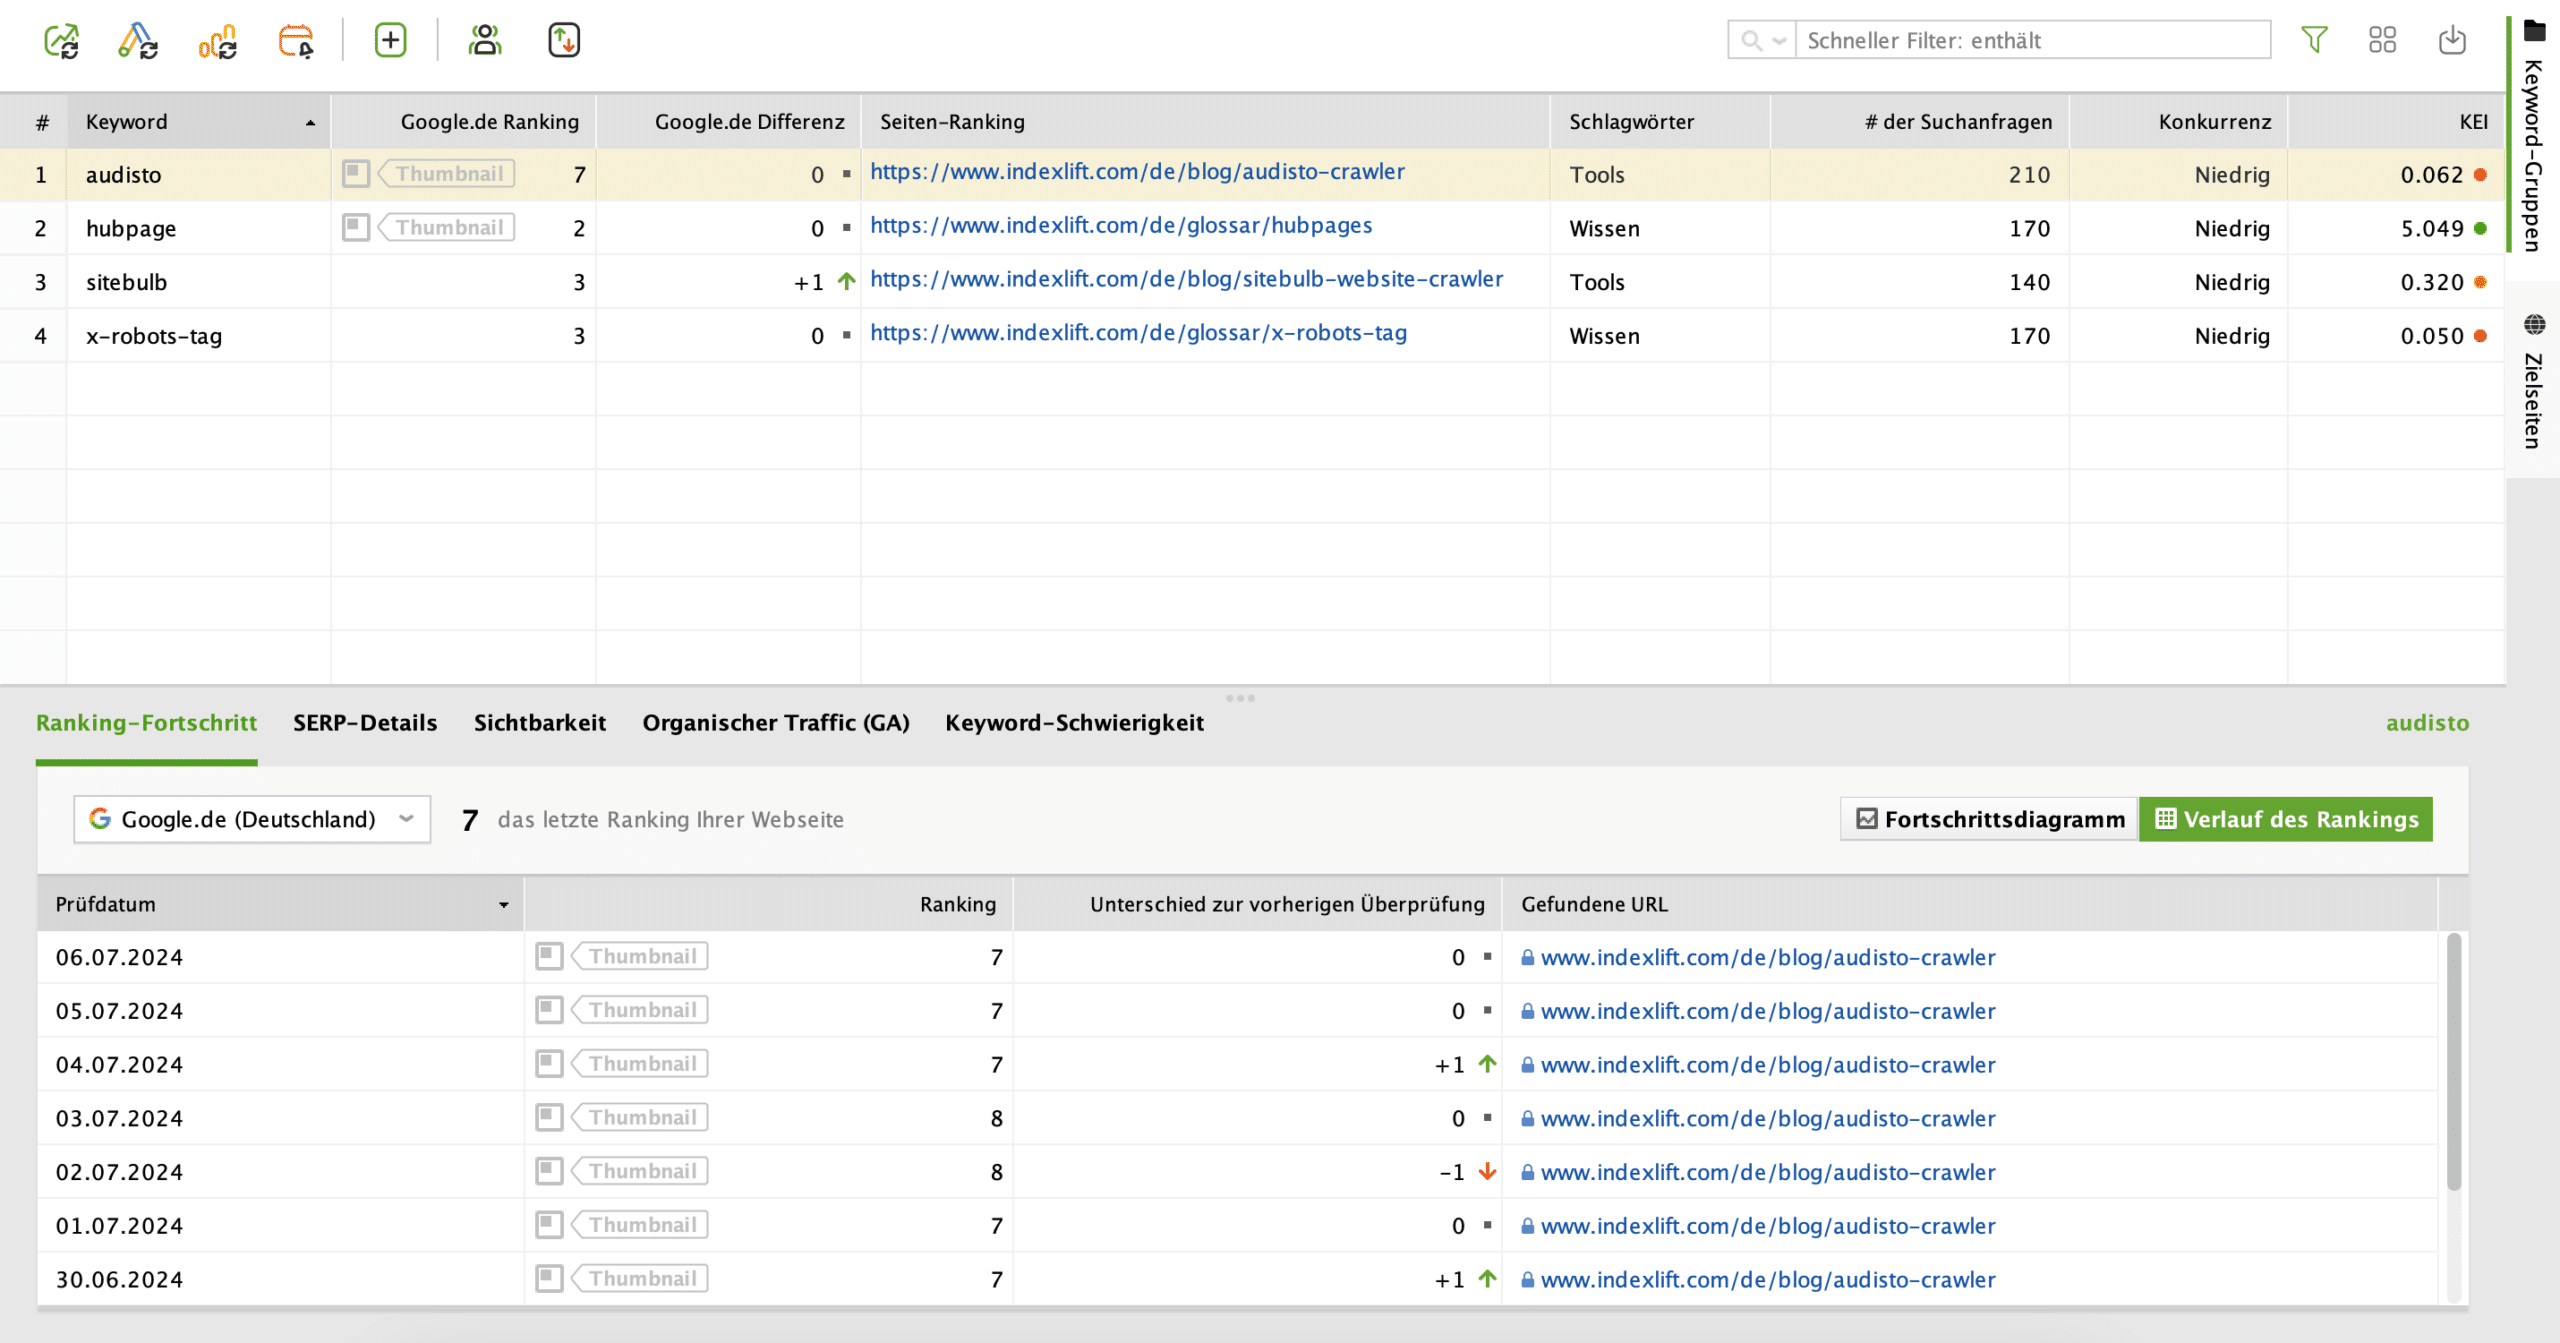The height and width of the screenshot is (1343, 2560).
Task: Select the sitebulb keyword row
Action: [1252, 282]
